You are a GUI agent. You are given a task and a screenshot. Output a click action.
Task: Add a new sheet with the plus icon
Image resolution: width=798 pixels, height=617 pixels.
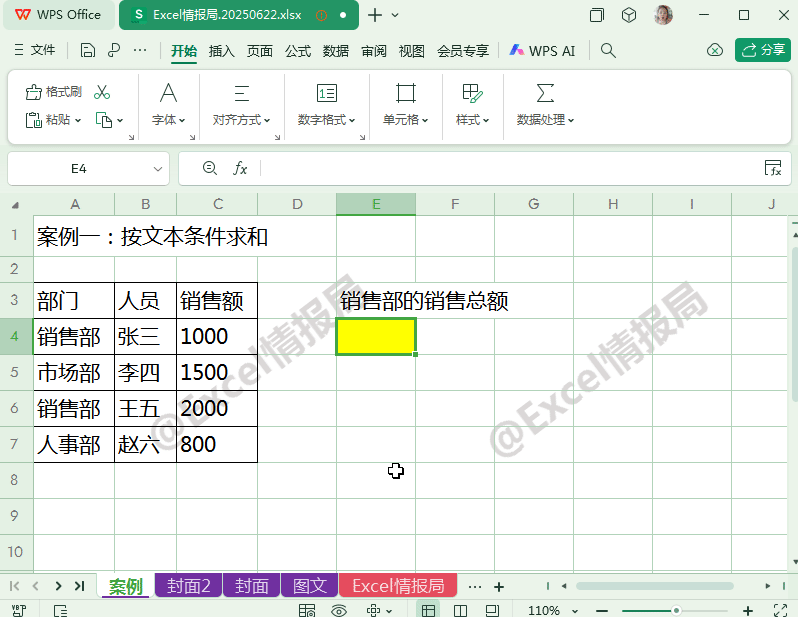pyautogui.click(x=499, y=587)
